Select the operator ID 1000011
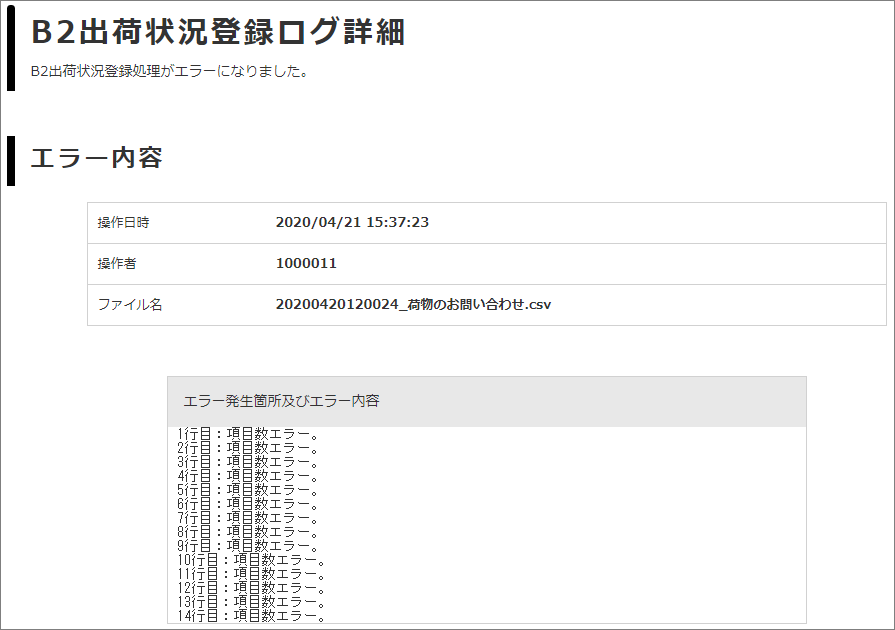 (306, 264)
